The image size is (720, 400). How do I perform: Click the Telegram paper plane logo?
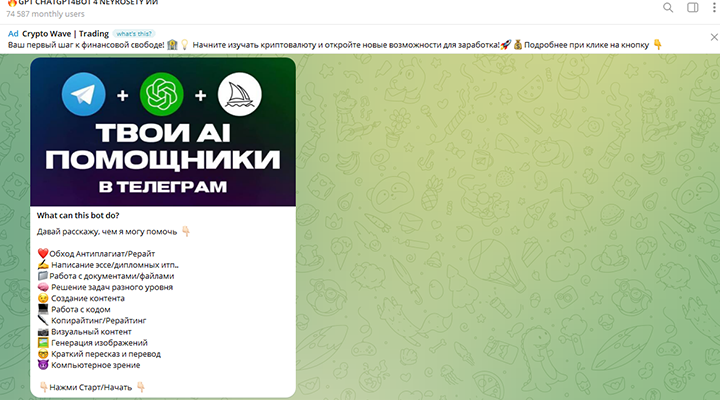click(x=84, y=95)
